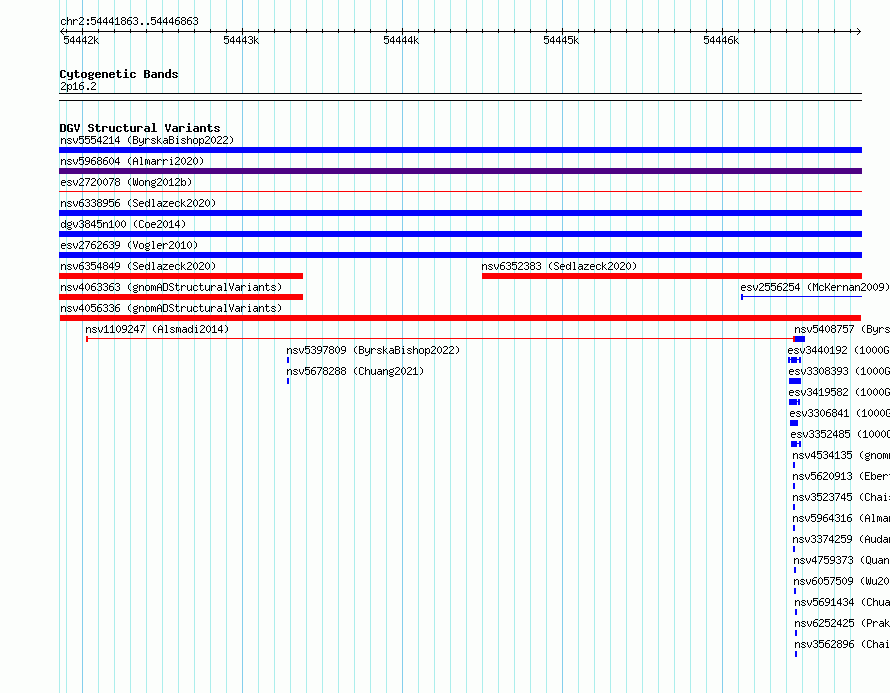
Task: Open esv2720078 (Wong2012b) variant label
Action: [x=126, y=182]
